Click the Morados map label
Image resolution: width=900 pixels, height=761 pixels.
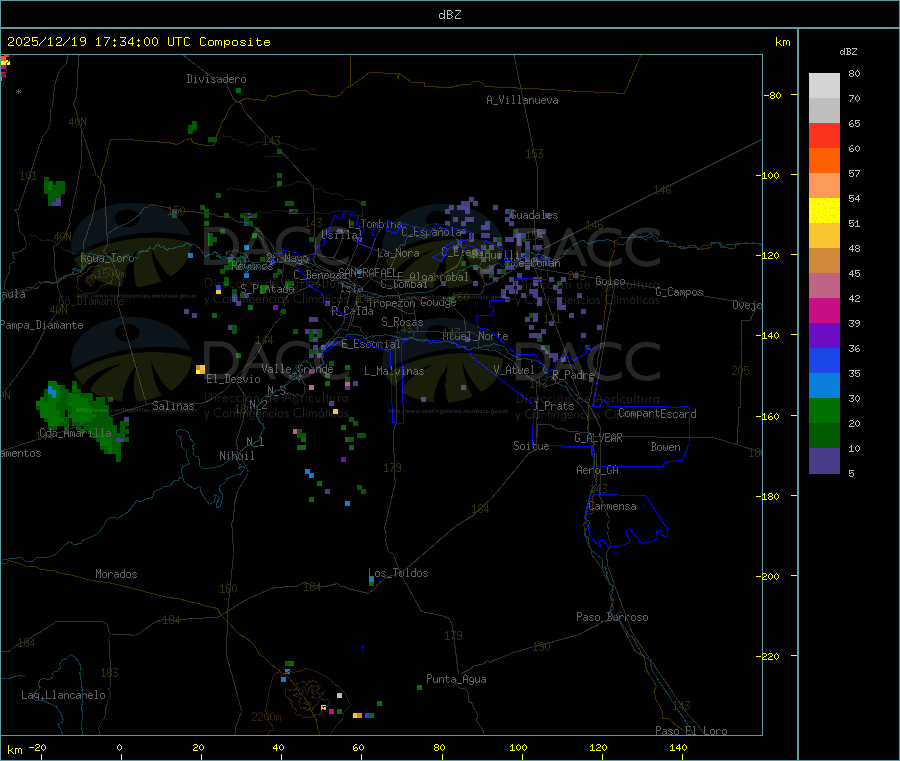coord(116,574)
